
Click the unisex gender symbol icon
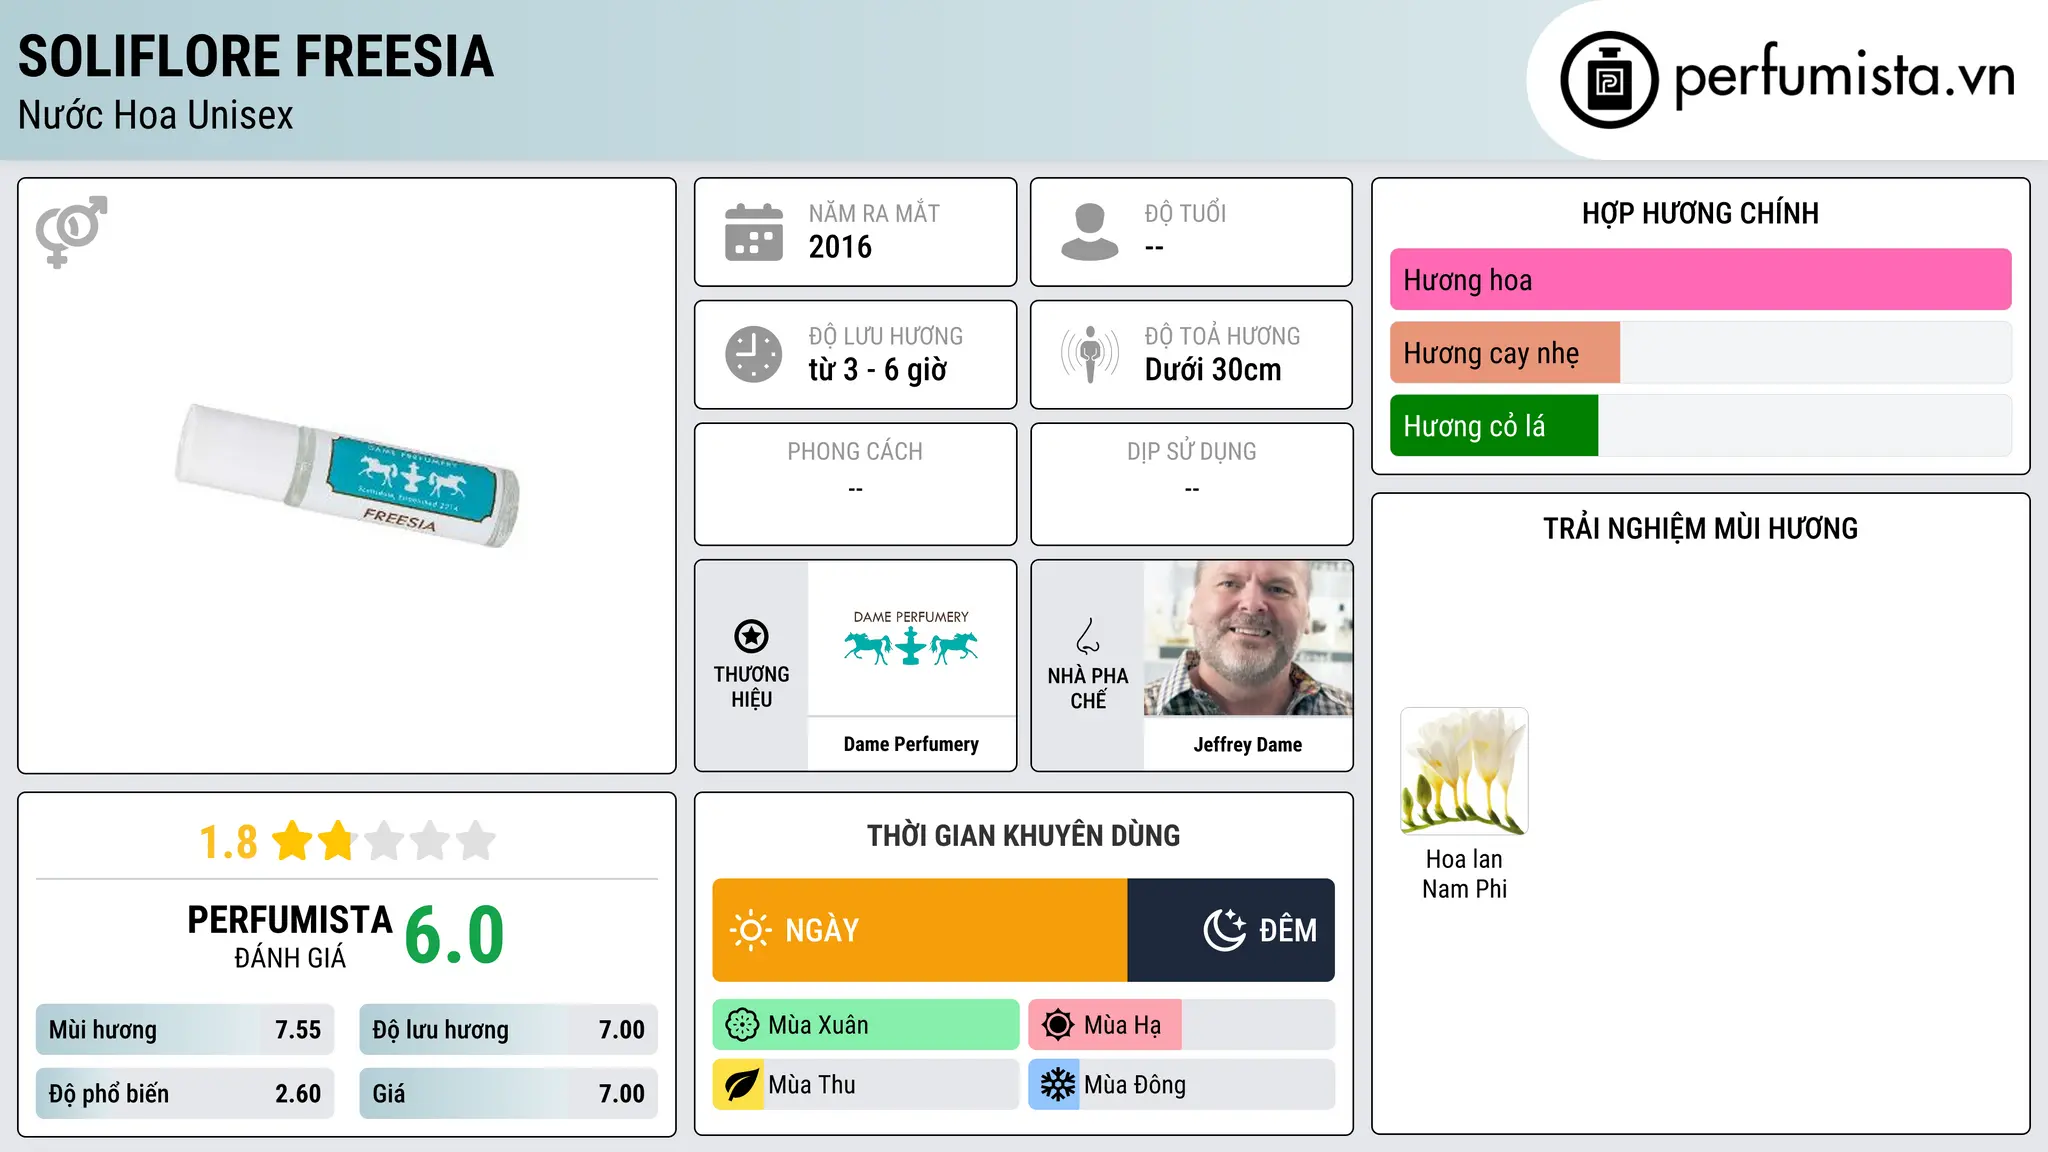(x=71, y=231)
